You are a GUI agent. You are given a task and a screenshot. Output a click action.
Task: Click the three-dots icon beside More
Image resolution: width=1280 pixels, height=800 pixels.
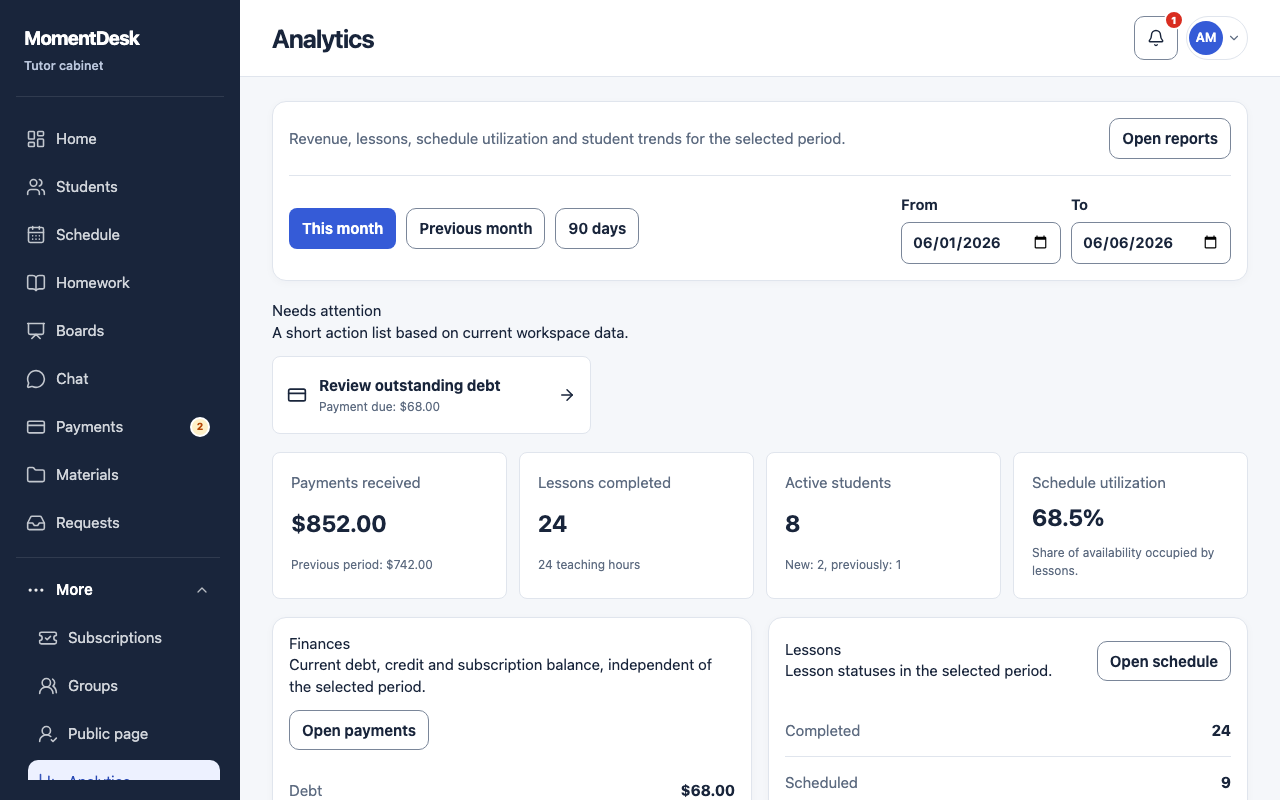(36, 590)
